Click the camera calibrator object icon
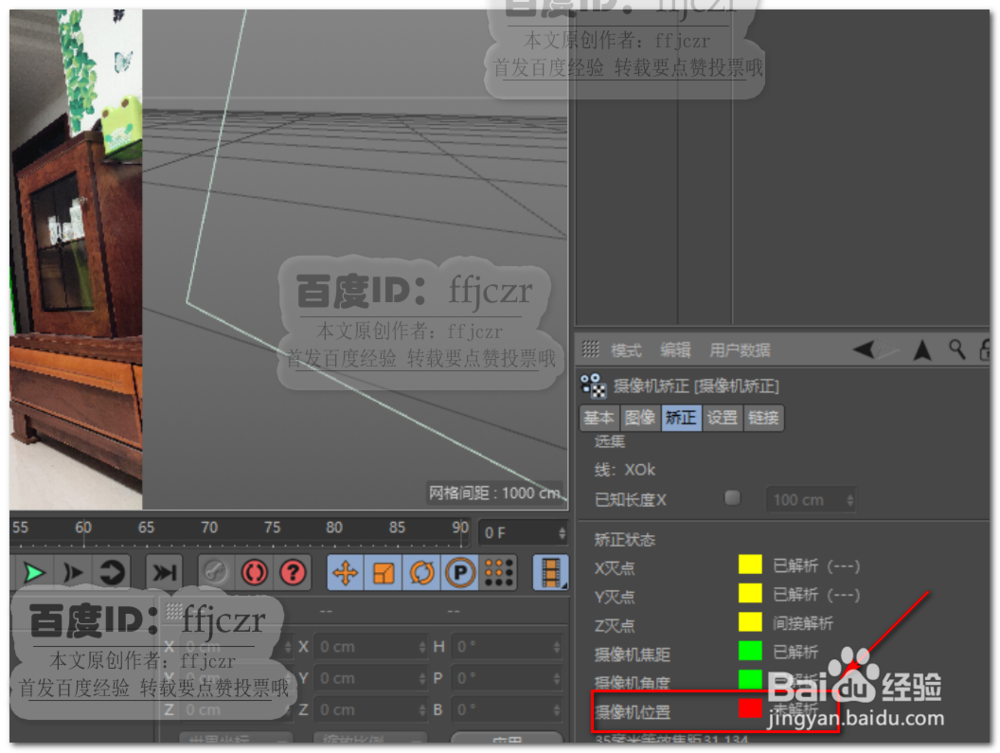The width and height of the screenshot is (1000, 753). point(593,386)
